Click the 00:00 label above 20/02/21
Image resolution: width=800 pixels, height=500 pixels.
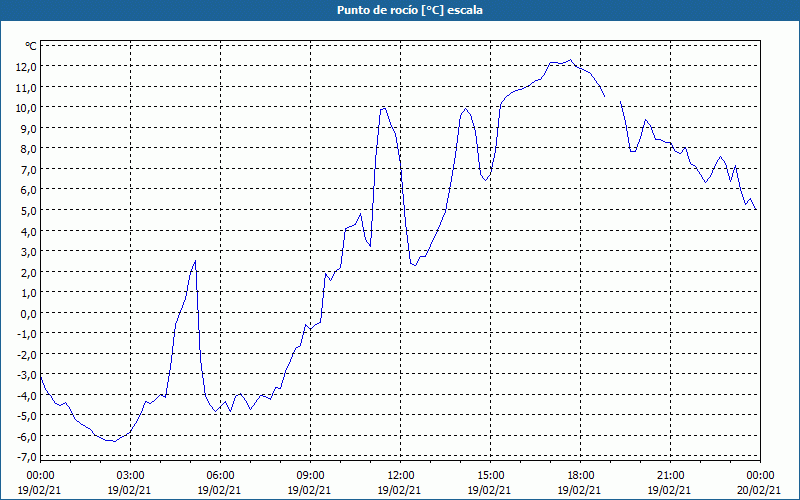pos(760,476)
